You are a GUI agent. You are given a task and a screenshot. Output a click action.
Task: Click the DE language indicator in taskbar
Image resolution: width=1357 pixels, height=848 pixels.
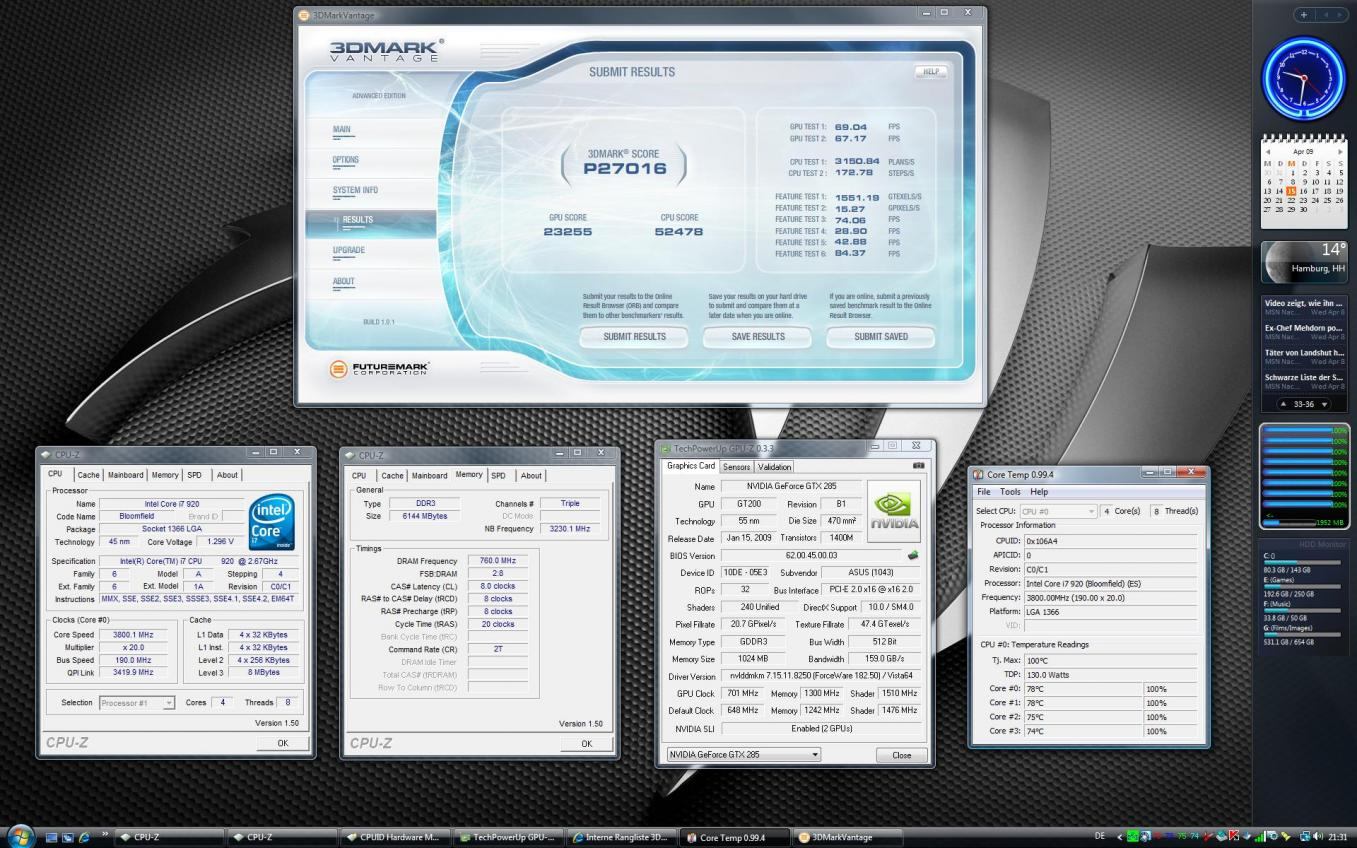[1100, 837]
